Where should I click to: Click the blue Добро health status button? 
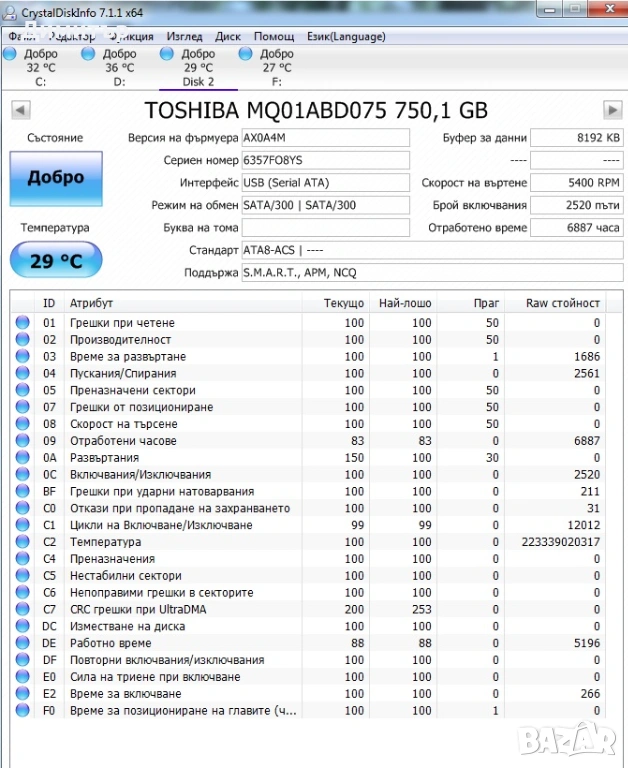tap(56, 178)
